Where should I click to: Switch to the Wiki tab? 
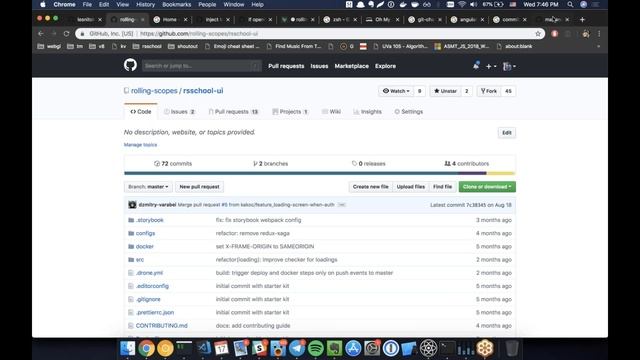click(x=331, y=111)
